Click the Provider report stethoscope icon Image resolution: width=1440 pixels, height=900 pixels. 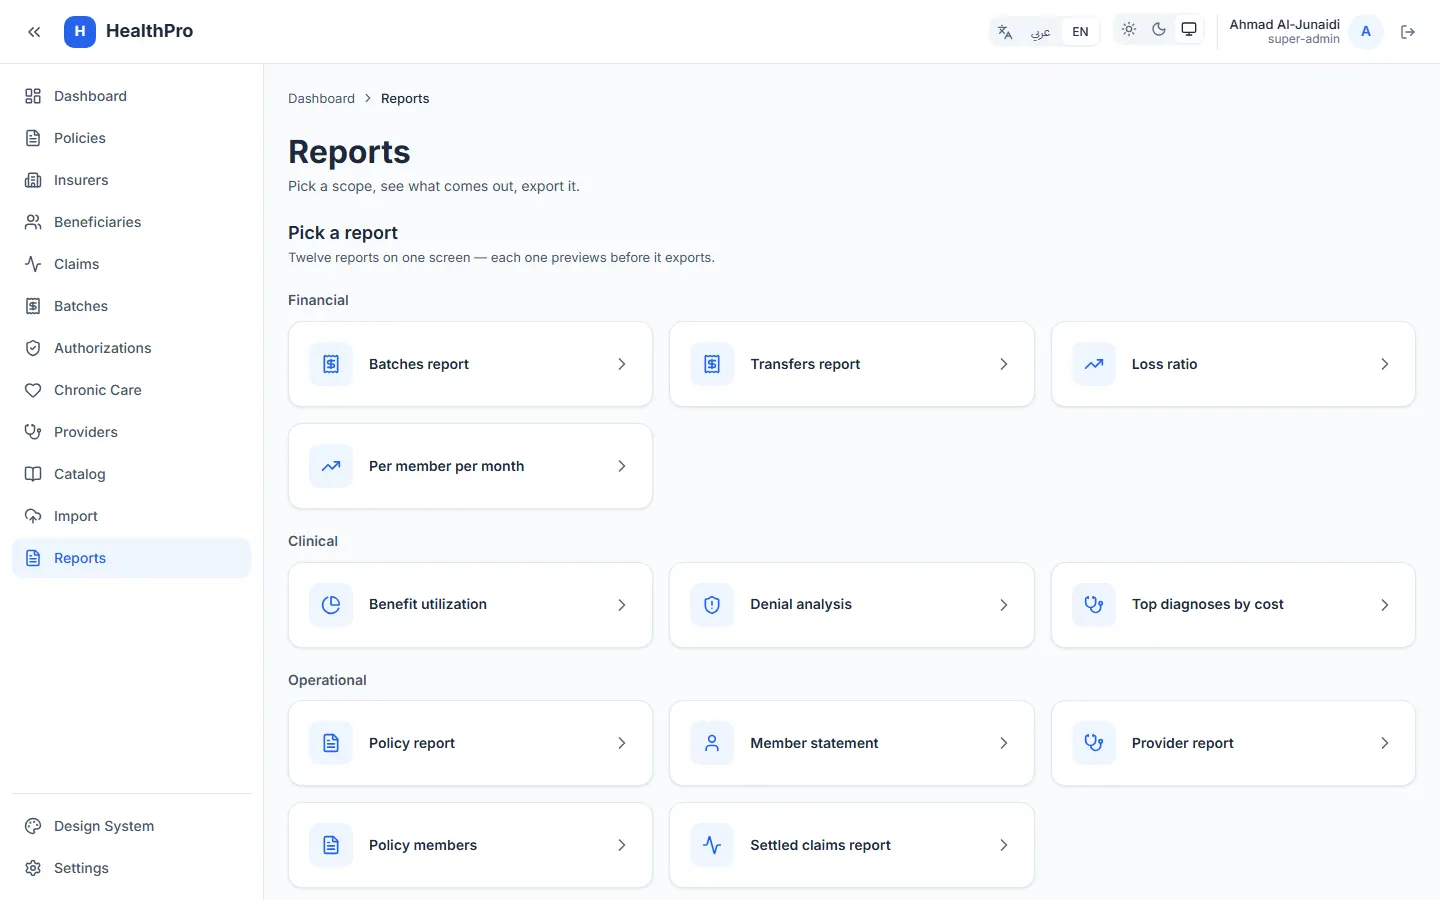coord(1094,743)
